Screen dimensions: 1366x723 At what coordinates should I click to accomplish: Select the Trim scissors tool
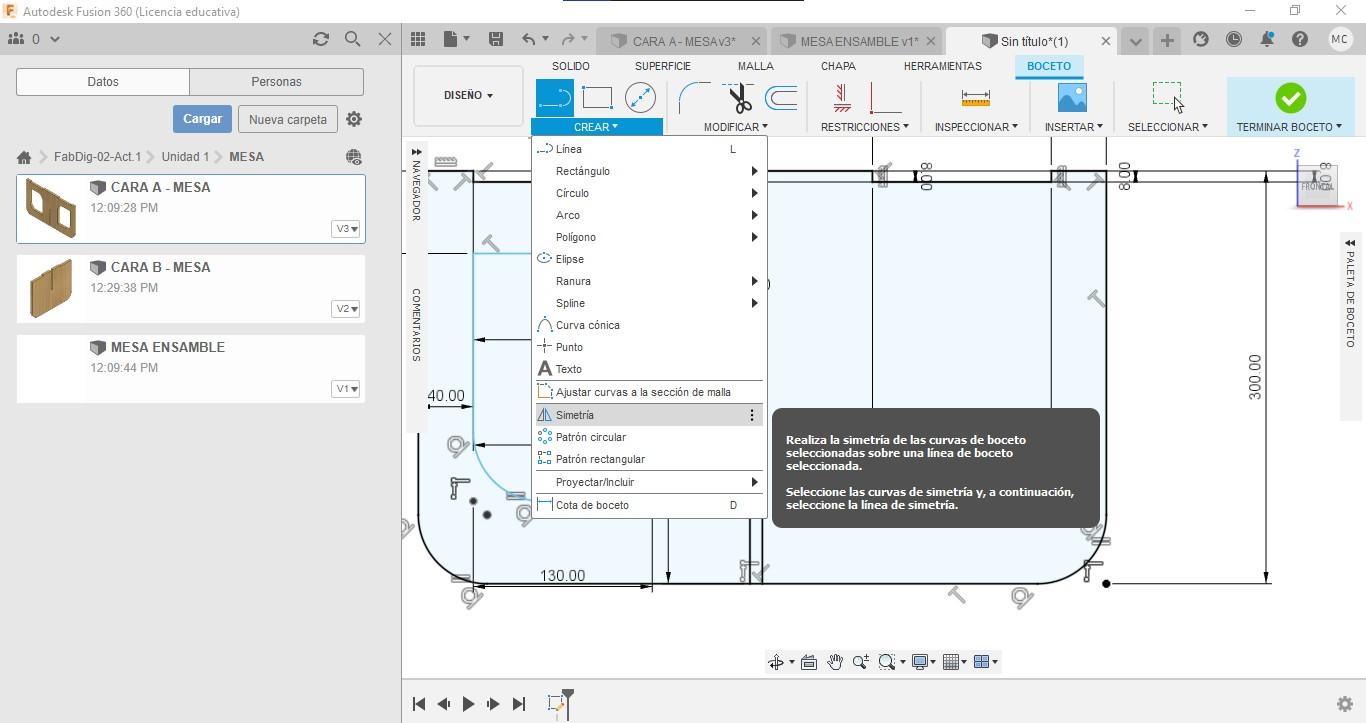(x=739, y=98)
